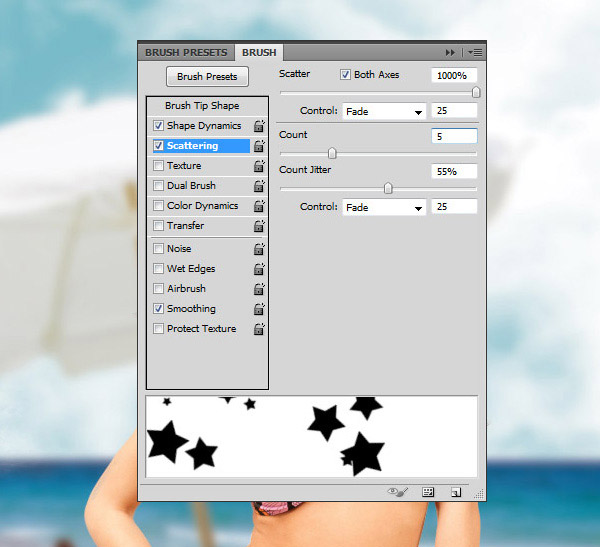Click the Protect Texture label
This screenshot has width=600, height=547.
tap(202, 328)
